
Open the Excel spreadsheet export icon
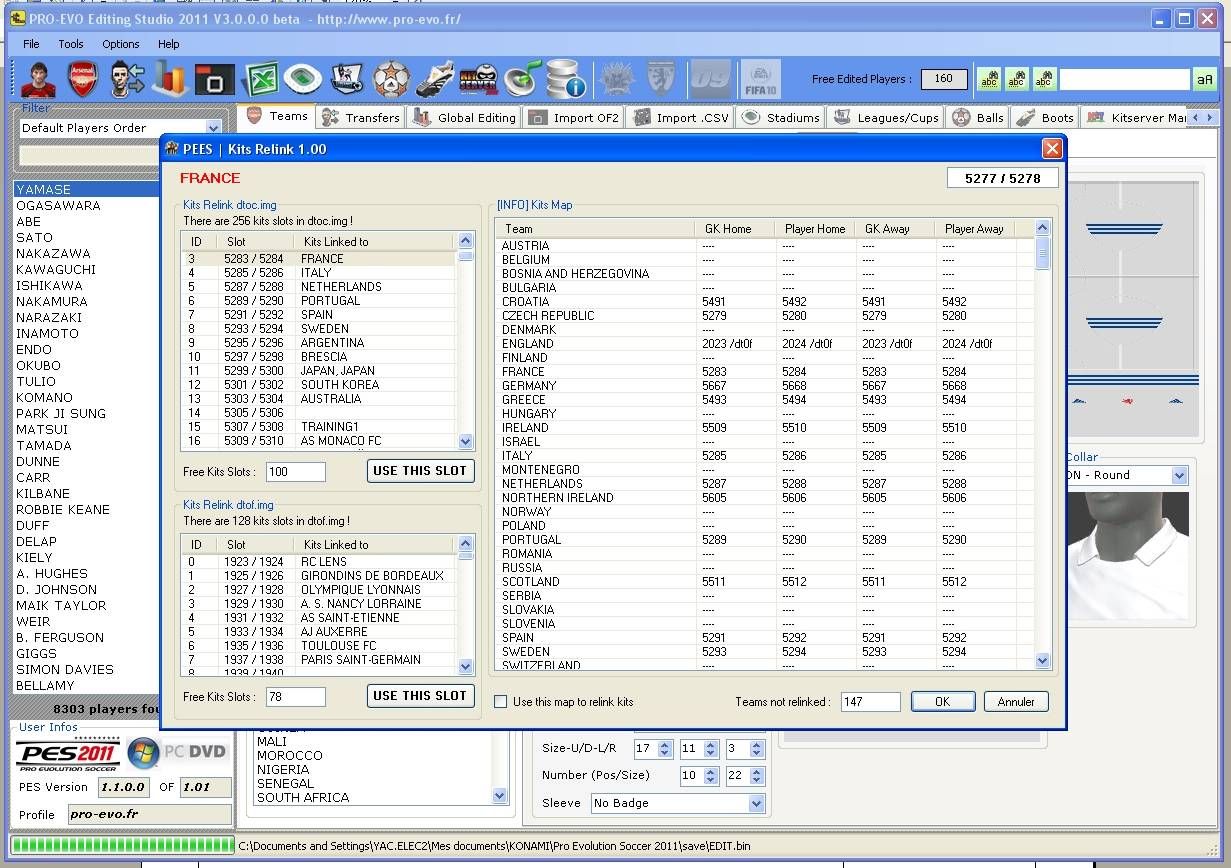[x=260, y=78]
